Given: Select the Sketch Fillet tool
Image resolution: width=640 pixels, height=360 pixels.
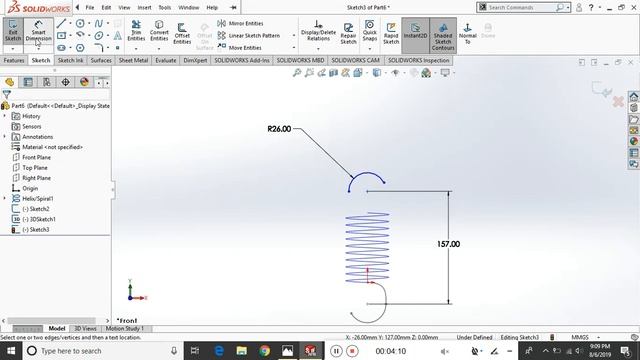Looking at the screenshot, I should [99, 48].
